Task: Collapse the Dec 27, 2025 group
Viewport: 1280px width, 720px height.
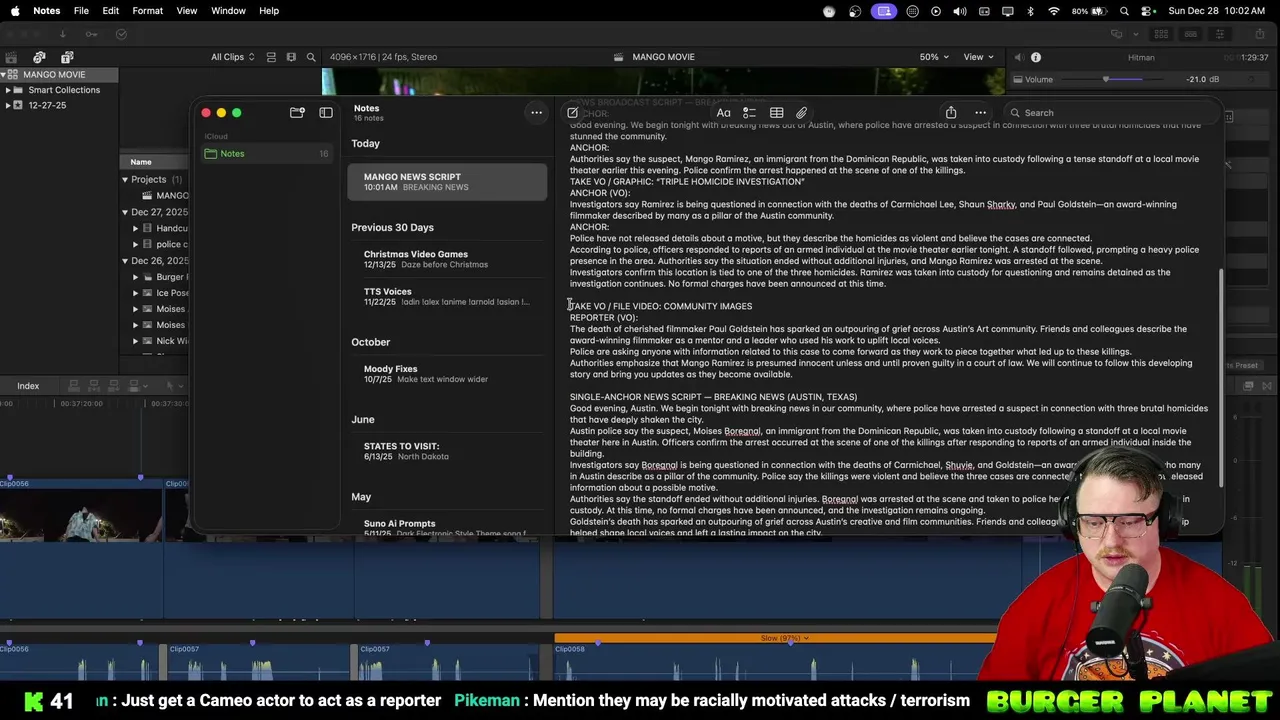Action: coord(125,212)
